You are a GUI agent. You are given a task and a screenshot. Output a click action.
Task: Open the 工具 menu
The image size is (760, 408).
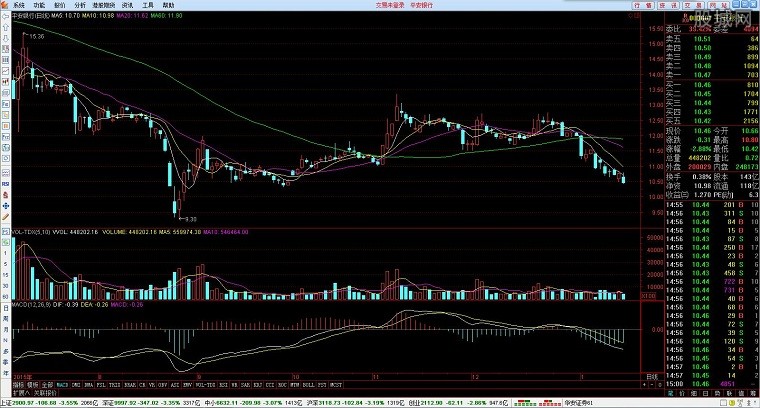click(x=148, y=5)
